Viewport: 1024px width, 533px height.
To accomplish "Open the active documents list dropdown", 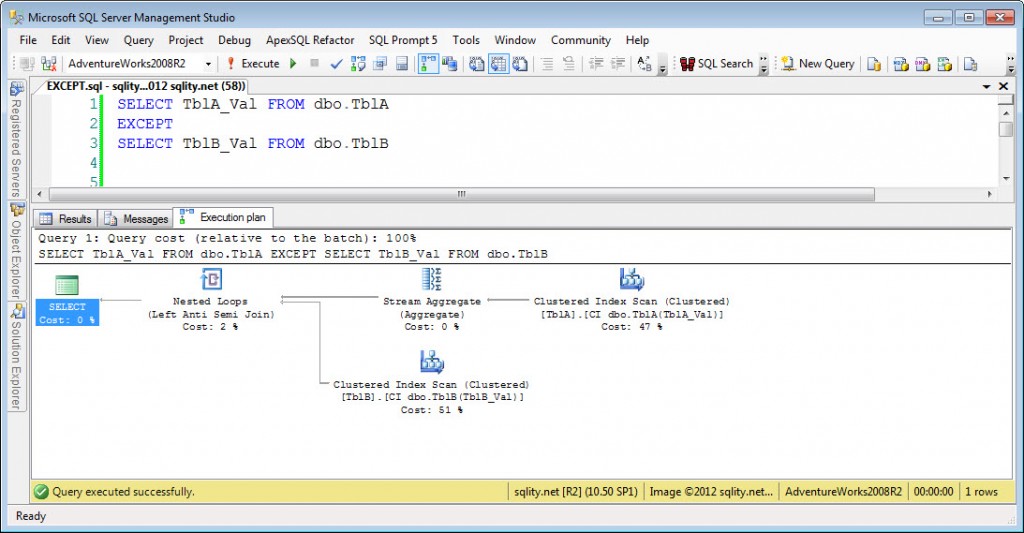I will 986,86.
